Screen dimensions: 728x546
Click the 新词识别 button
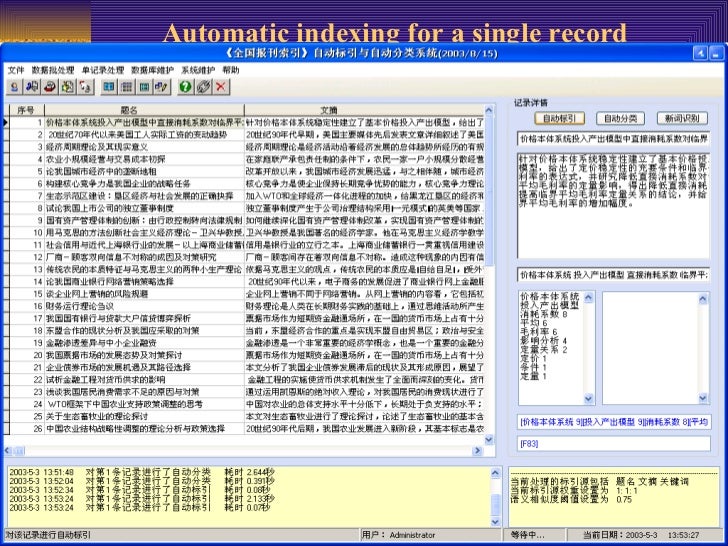(682, 118)
